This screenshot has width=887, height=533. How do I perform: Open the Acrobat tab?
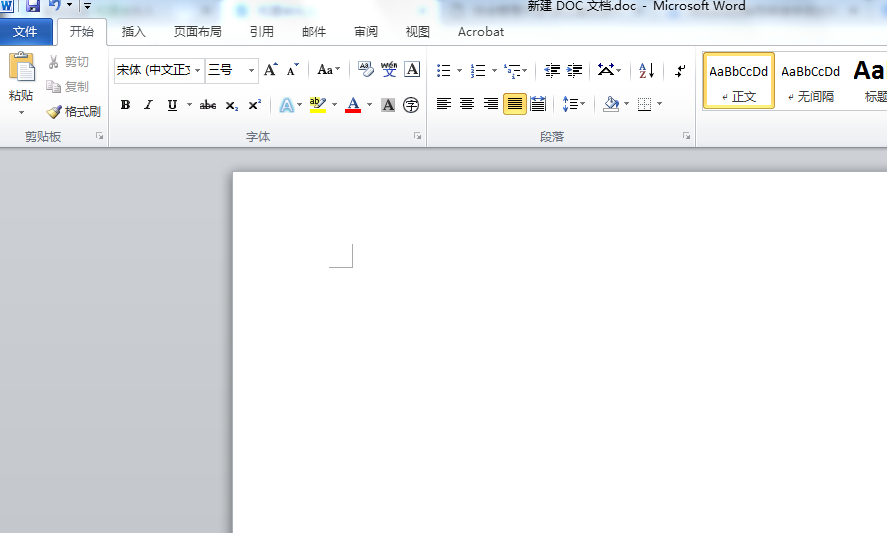(481, 32)
